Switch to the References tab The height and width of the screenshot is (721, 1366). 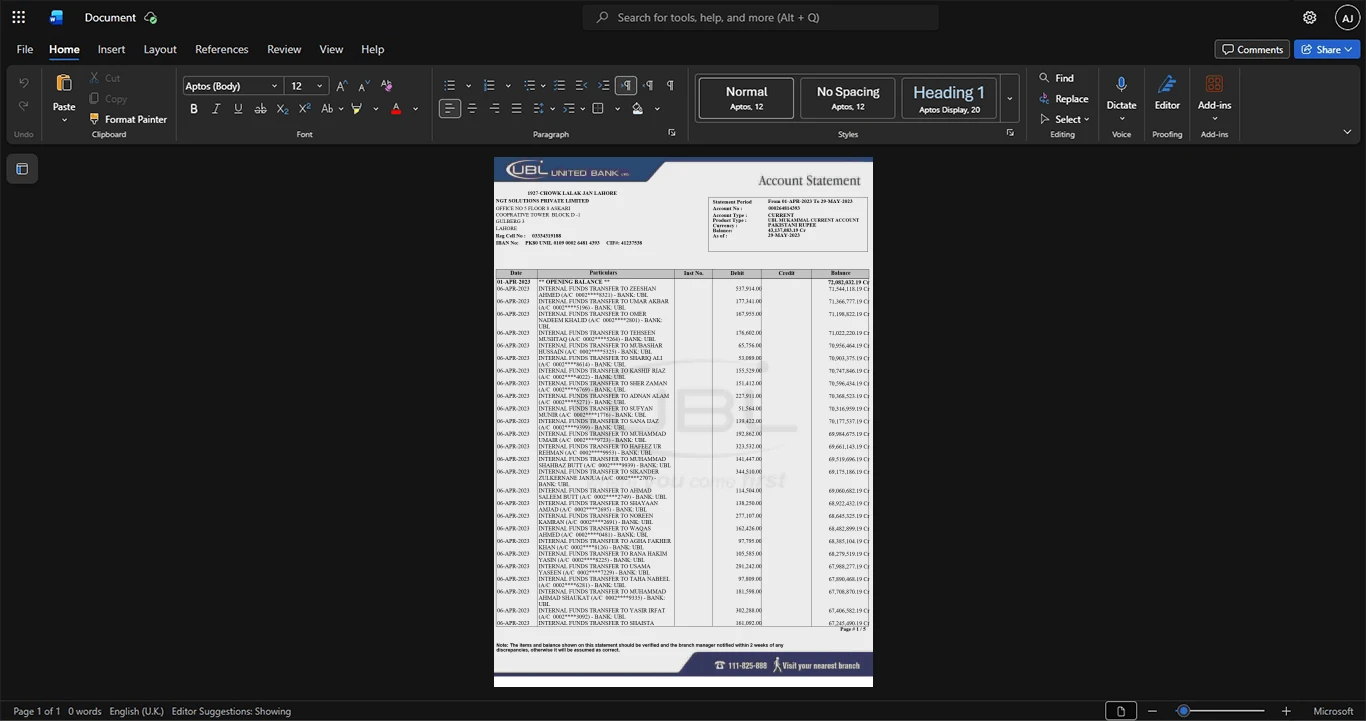coord(222,49)
